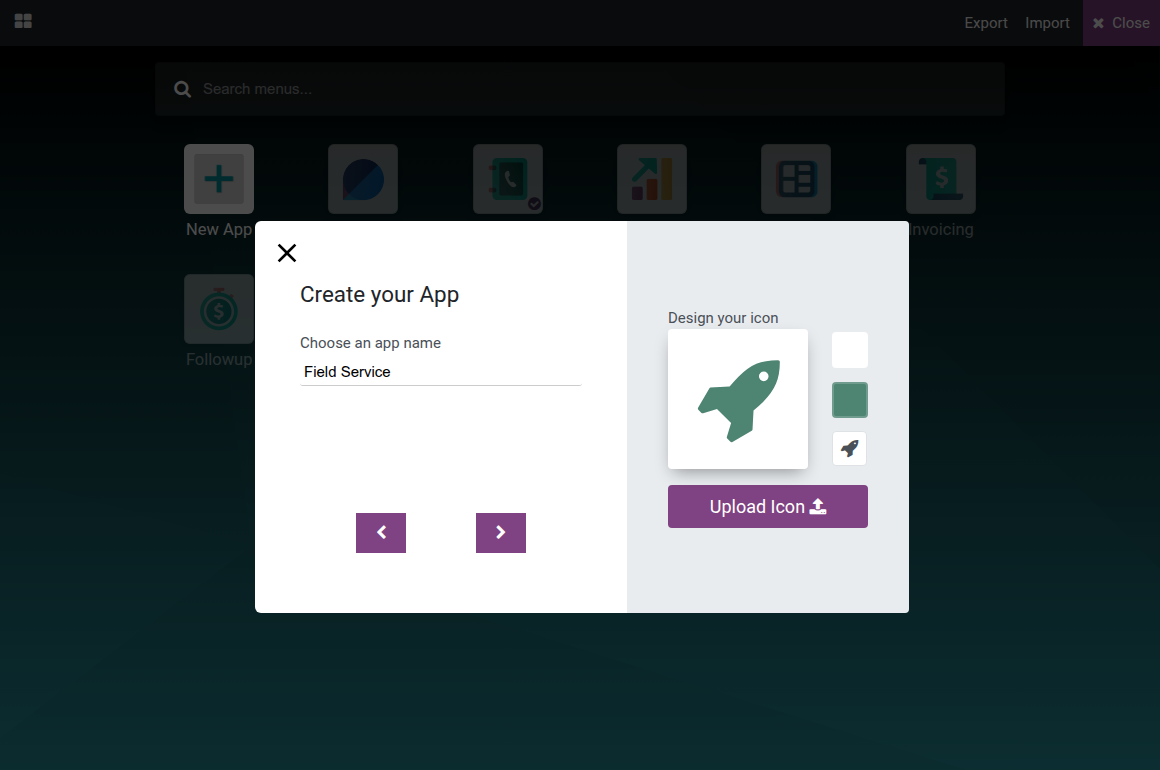The height and width of the screenshot is (770, 1160).
Task: Open the home menu grid icon
Action: 24,21
